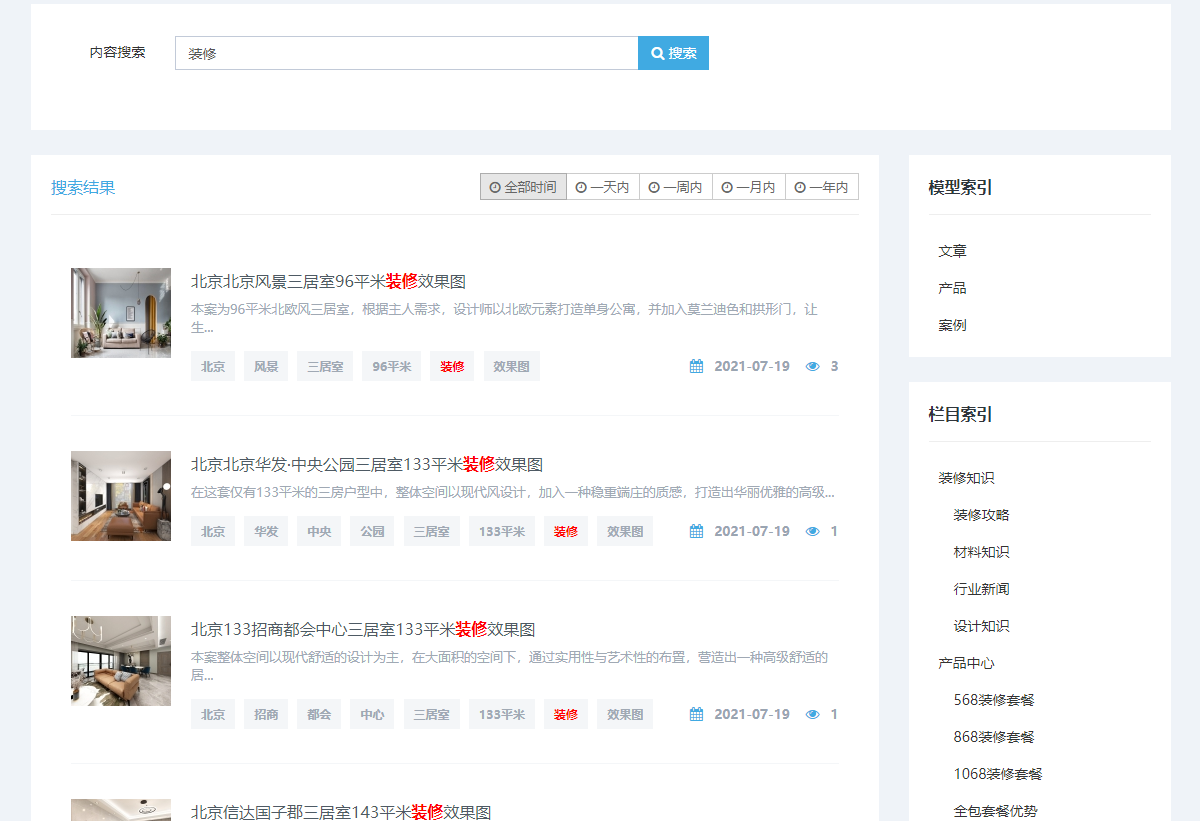Screen dimensions: 1200x821
Task: Click the 都会 tag
Action: pos(319,714)
